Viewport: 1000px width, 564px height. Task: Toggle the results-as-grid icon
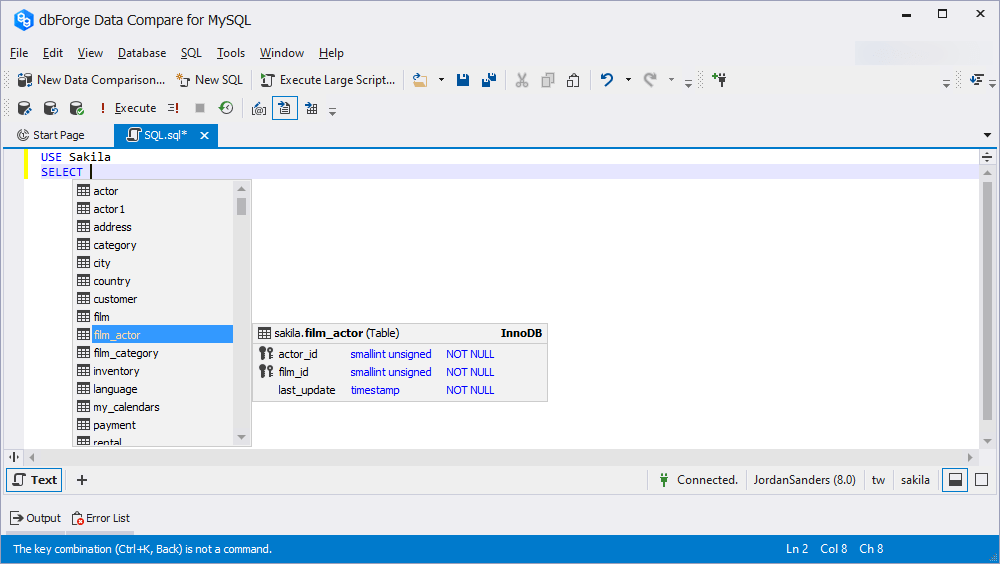tap(311, 108)
